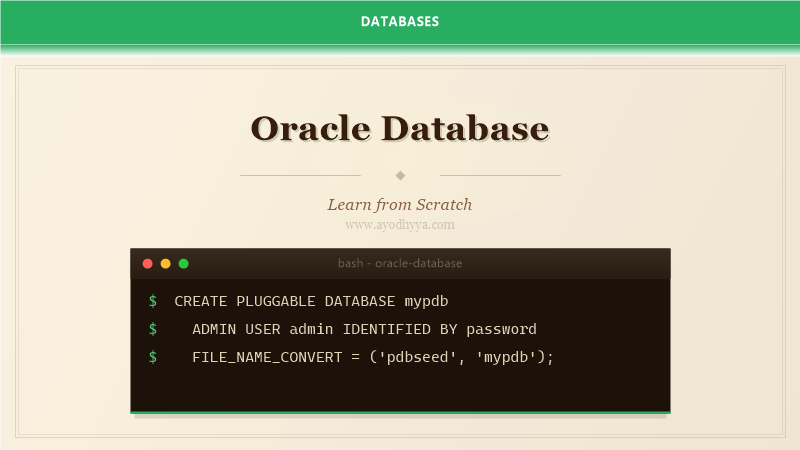
Task: Click the ADMIN USER admin IDENTIFIED line
Action: point(364,330)
